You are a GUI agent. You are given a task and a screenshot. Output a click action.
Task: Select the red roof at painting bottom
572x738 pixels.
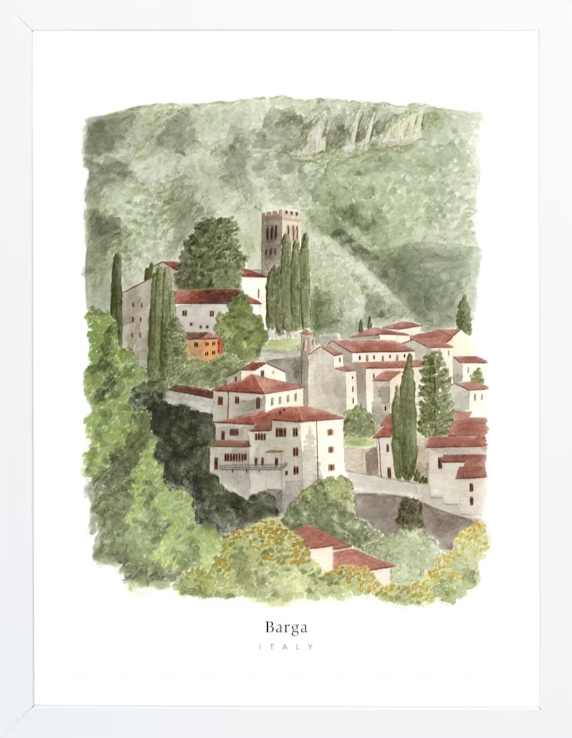click(x=341, y=548)
